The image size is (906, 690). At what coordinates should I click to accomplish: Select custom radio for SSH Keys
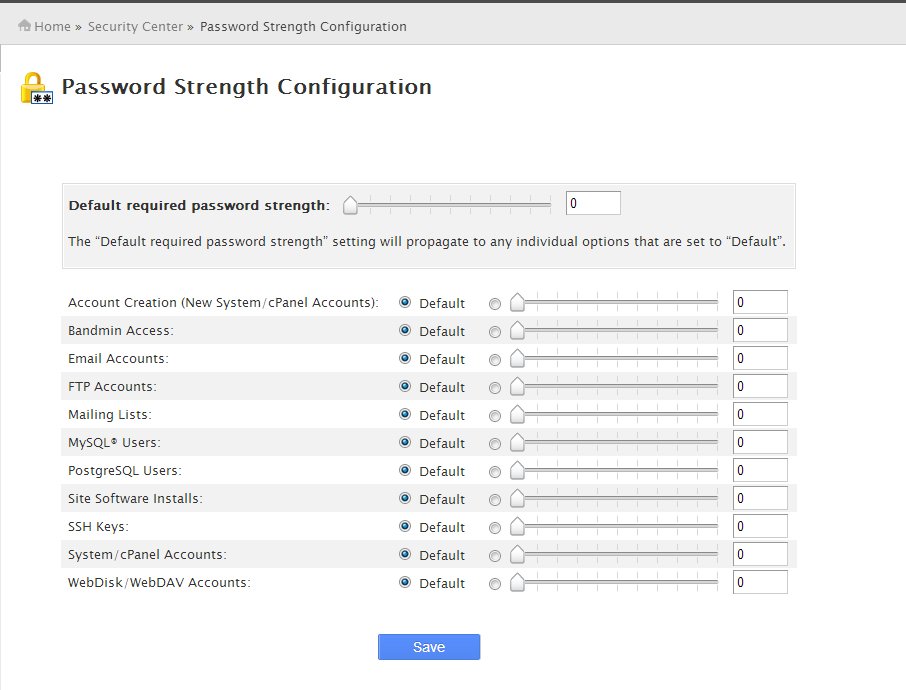pos(495,528)
